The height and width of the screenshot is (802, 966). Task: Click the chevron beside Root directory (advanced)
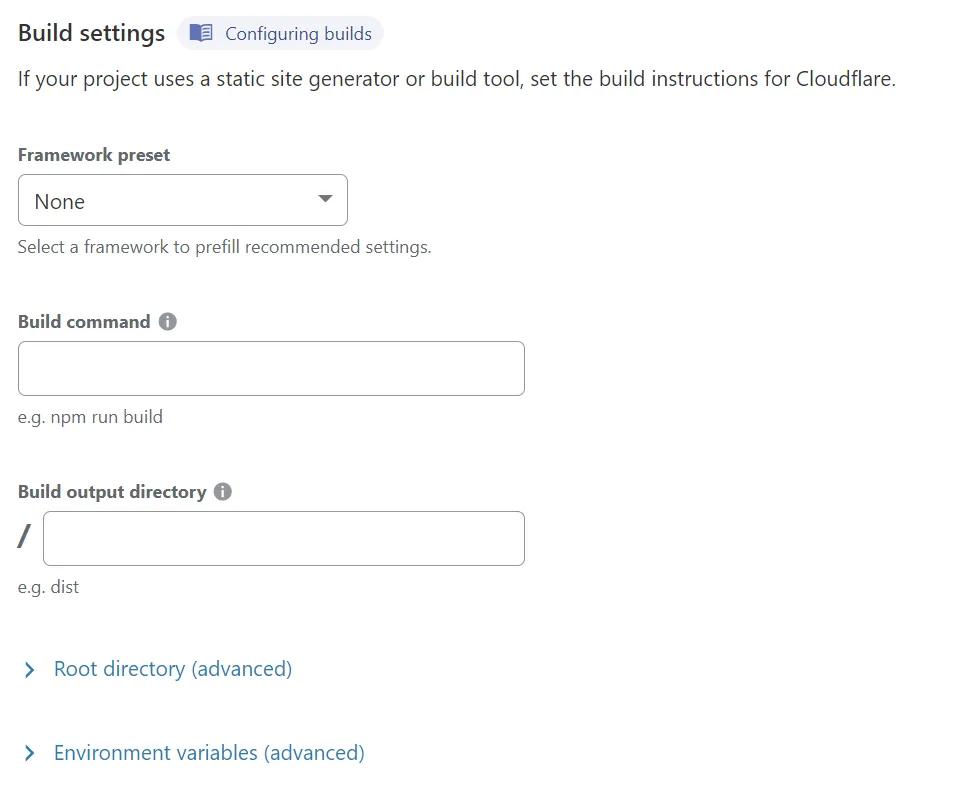coord(28,669)
